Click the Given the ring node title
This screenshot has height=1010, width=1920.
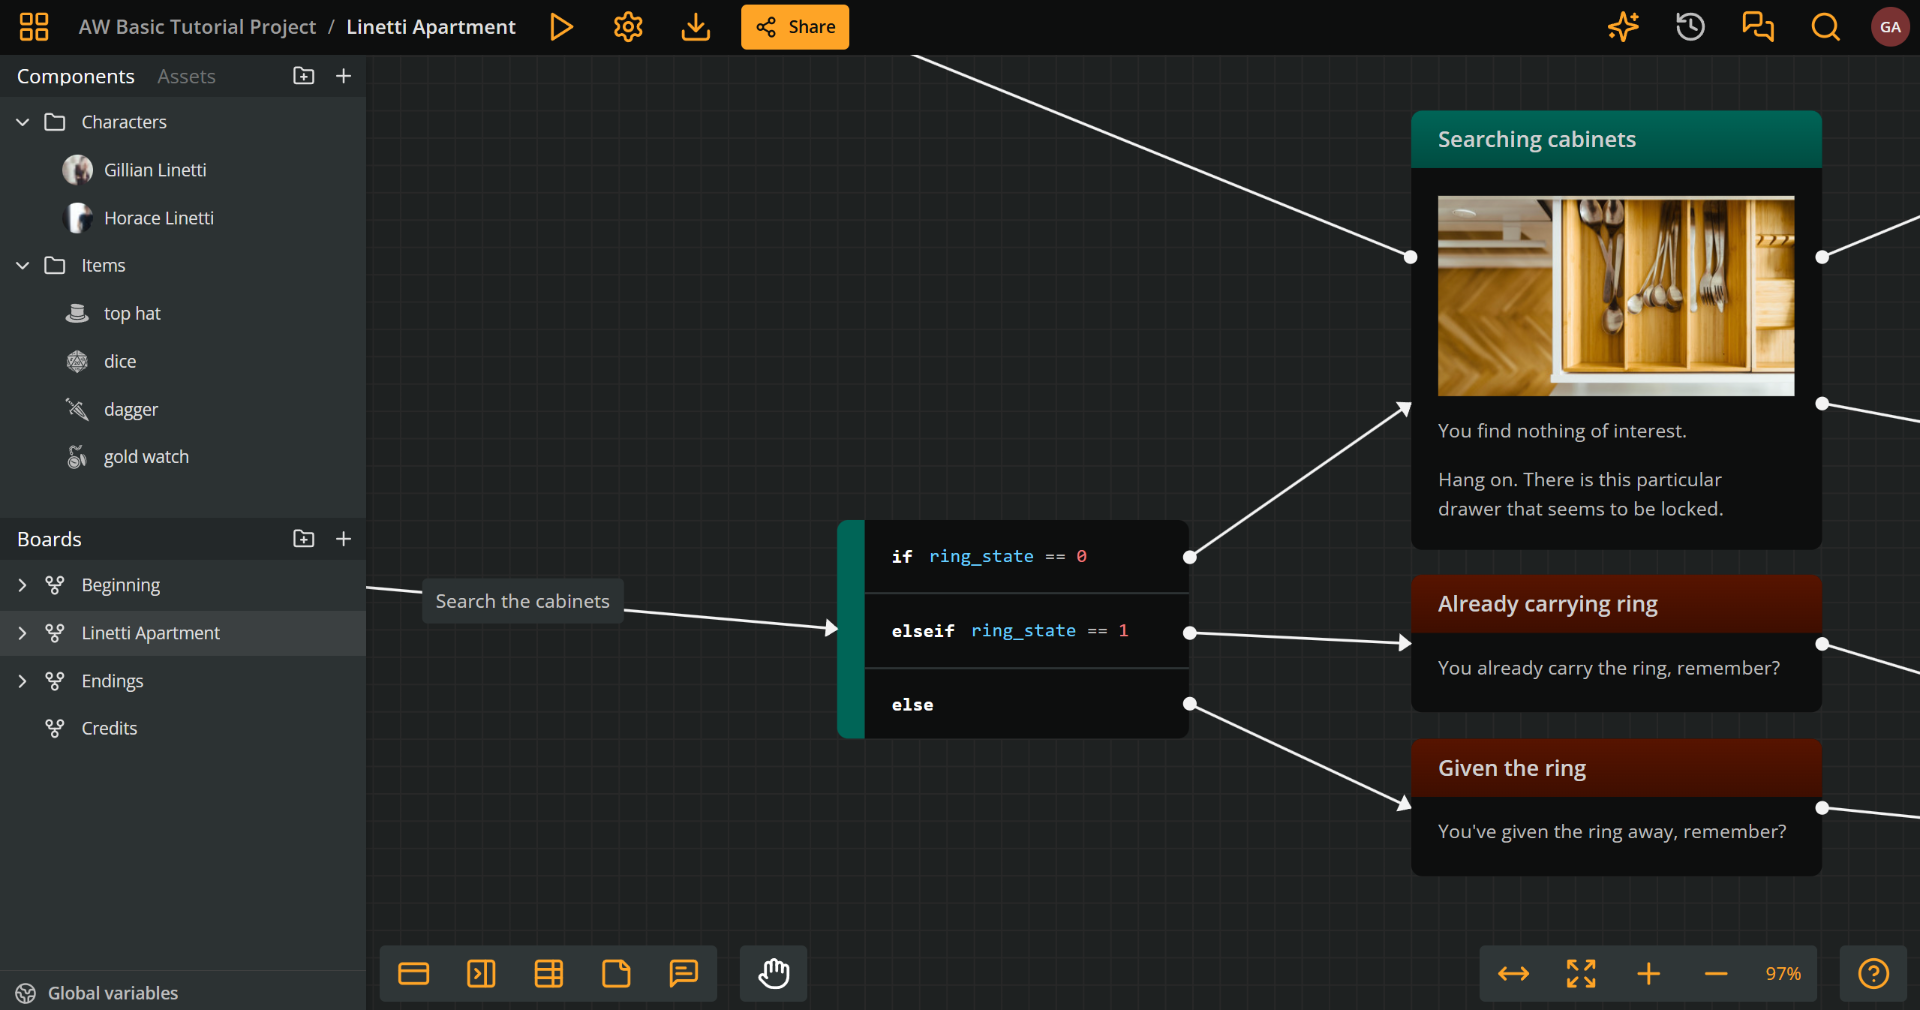point(1512,768)
